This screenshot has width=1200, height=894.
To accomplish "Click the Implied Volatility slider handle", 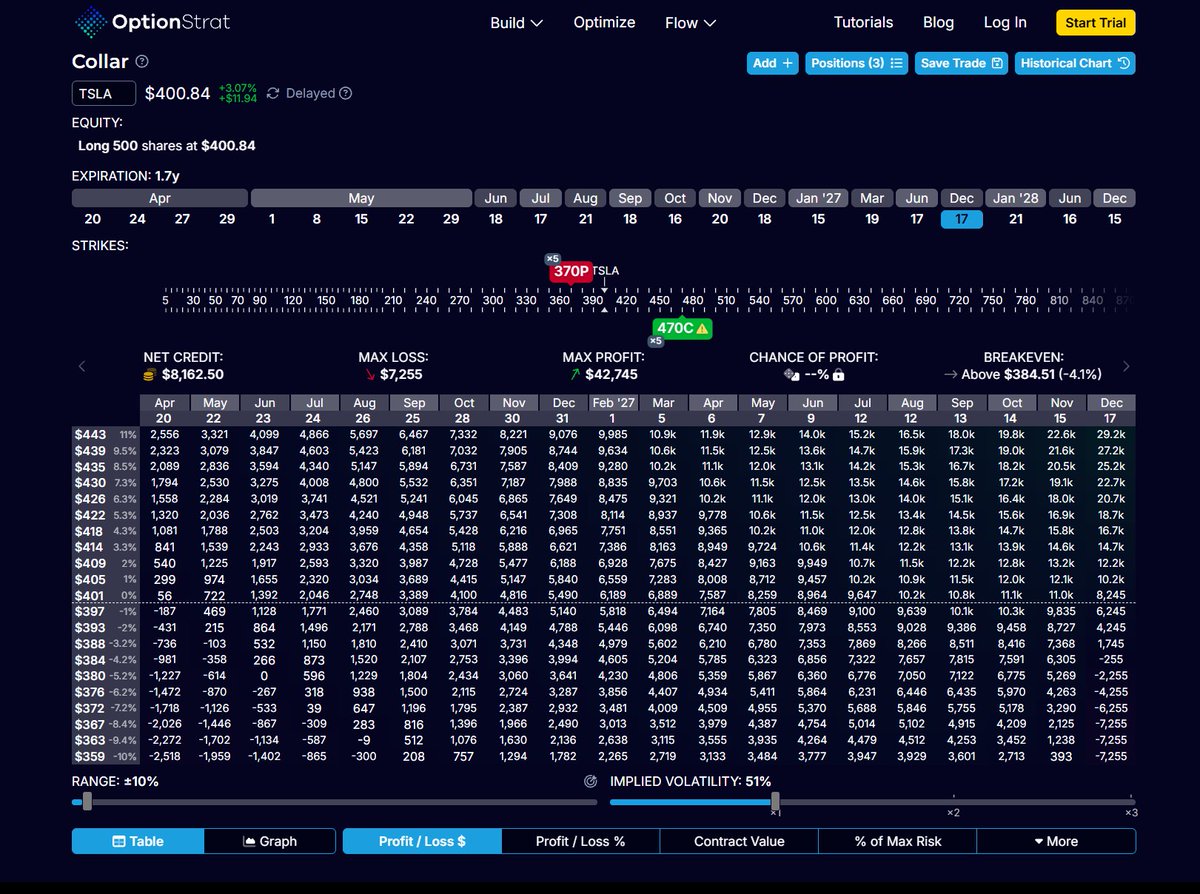I will click(x=775, y=802).
